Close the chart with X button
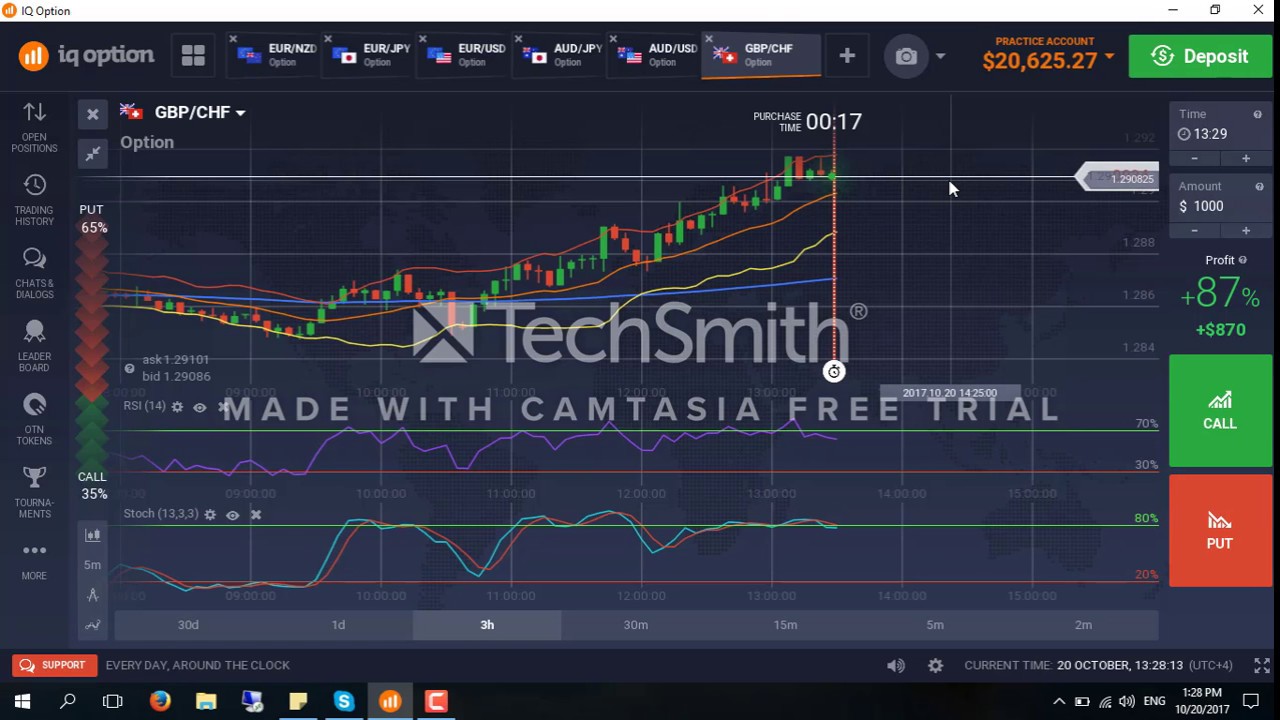This screenshot has height=720, width=1280. point(93,114)
